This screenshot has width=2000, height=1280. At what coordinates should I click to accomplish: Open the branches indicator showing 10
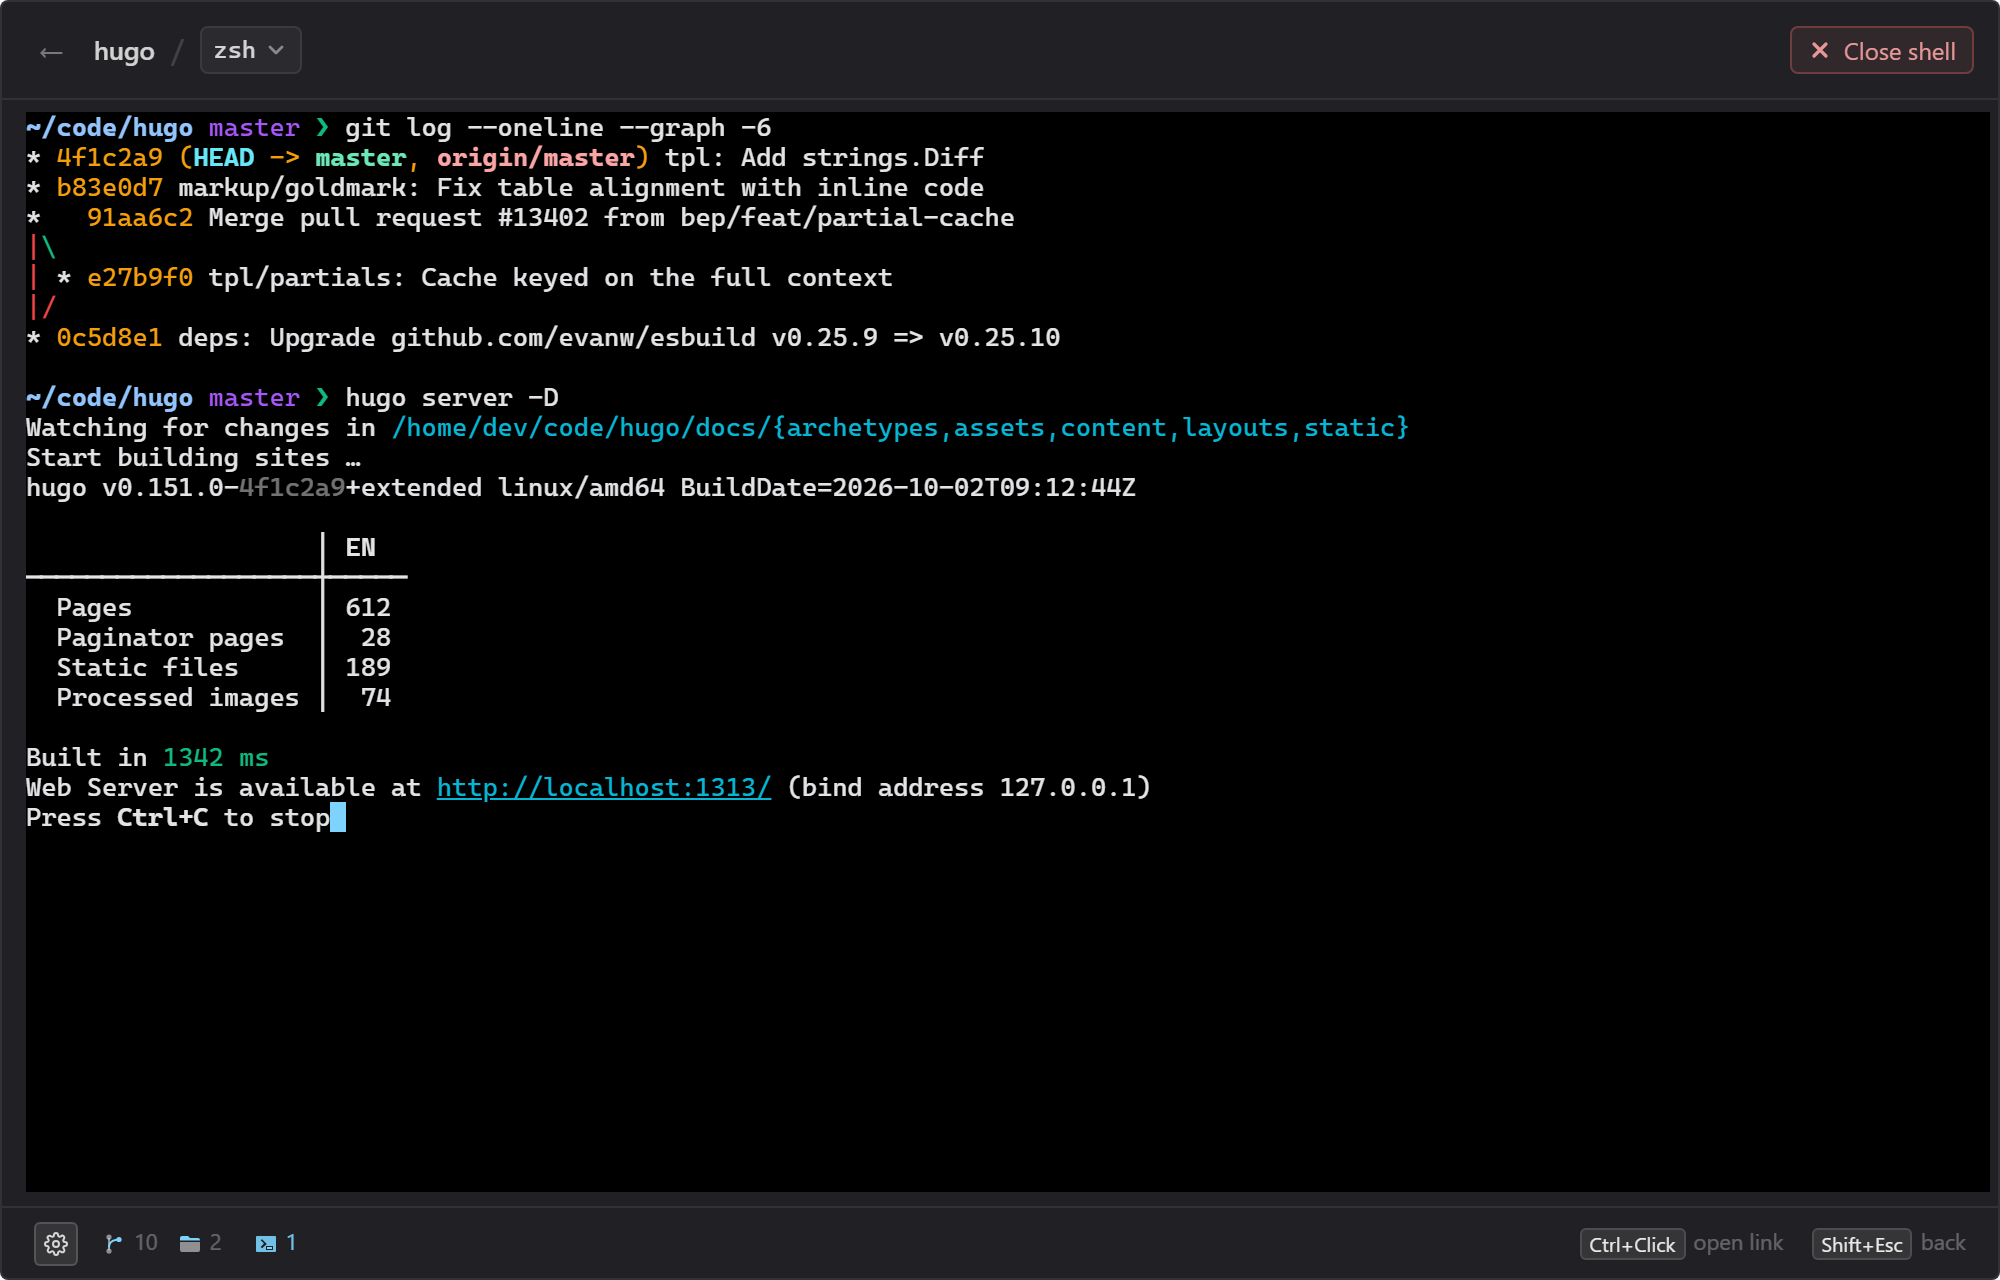click(x=131, y=1243)
